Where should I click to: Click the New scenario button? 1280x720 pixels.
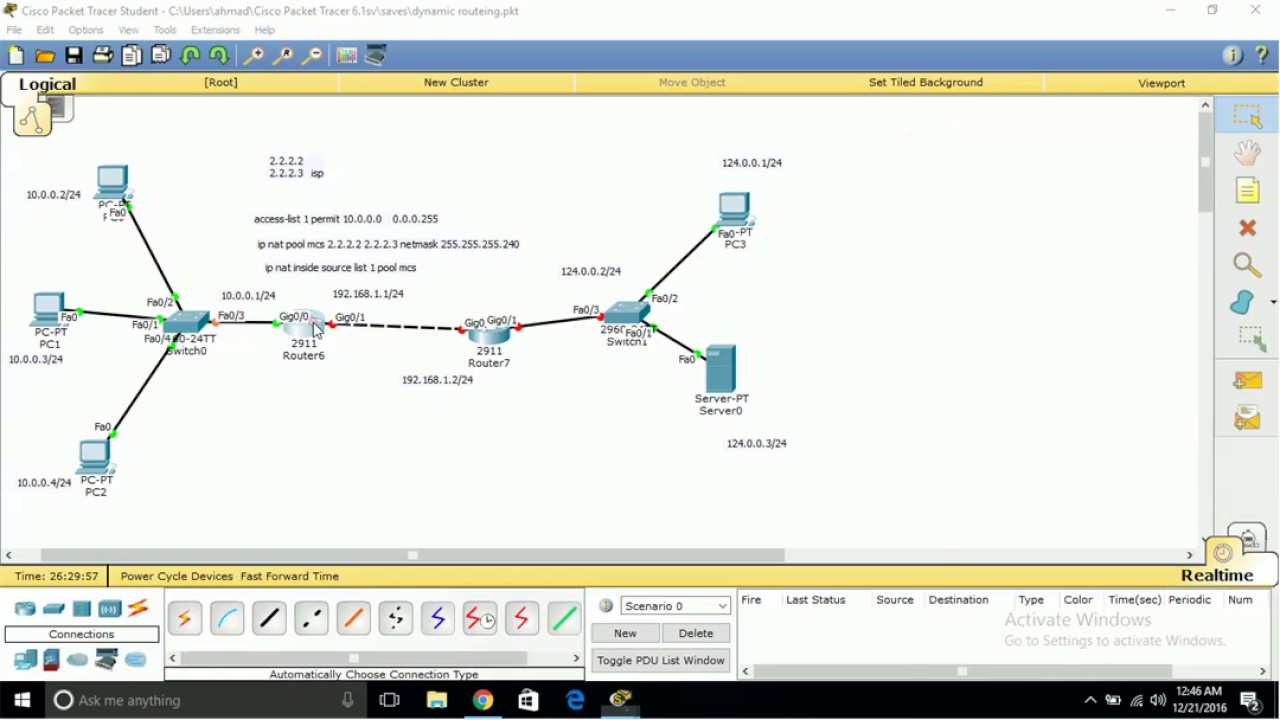point(625,633)
